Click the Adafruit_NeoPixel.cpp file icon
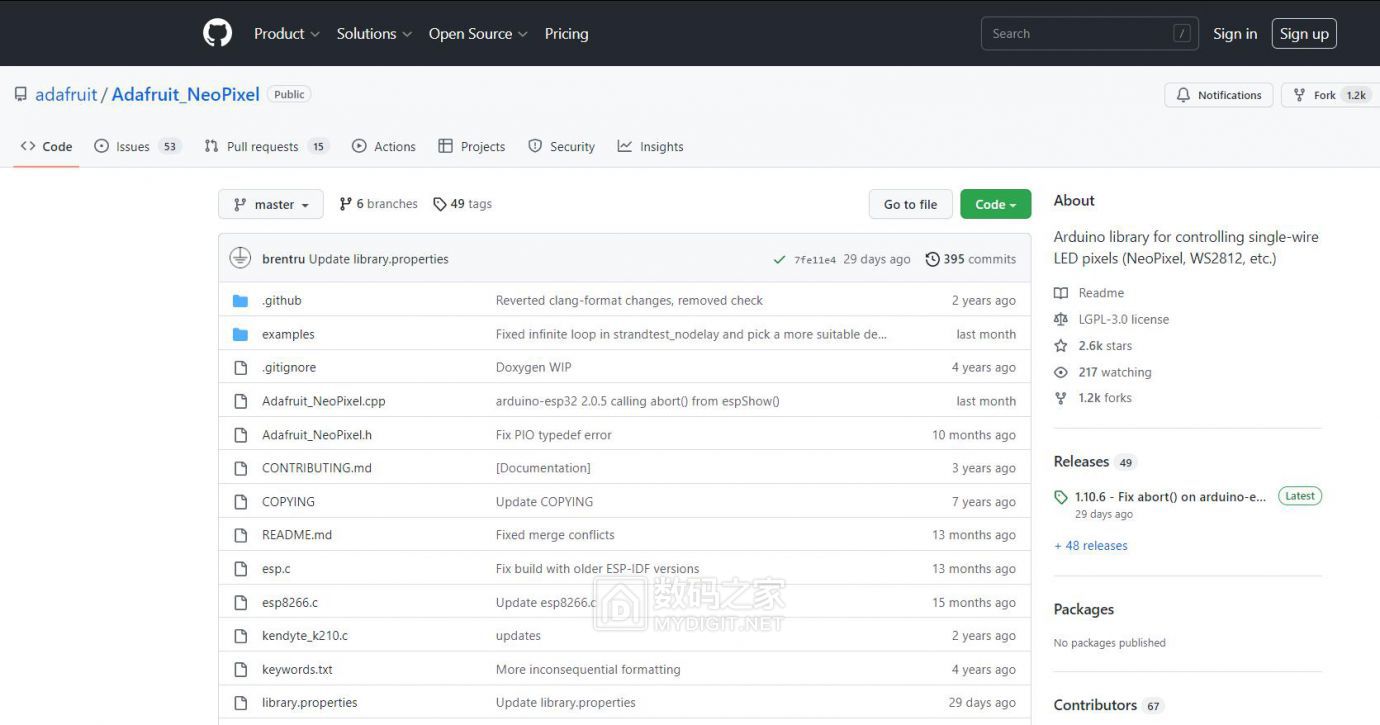 240,401
